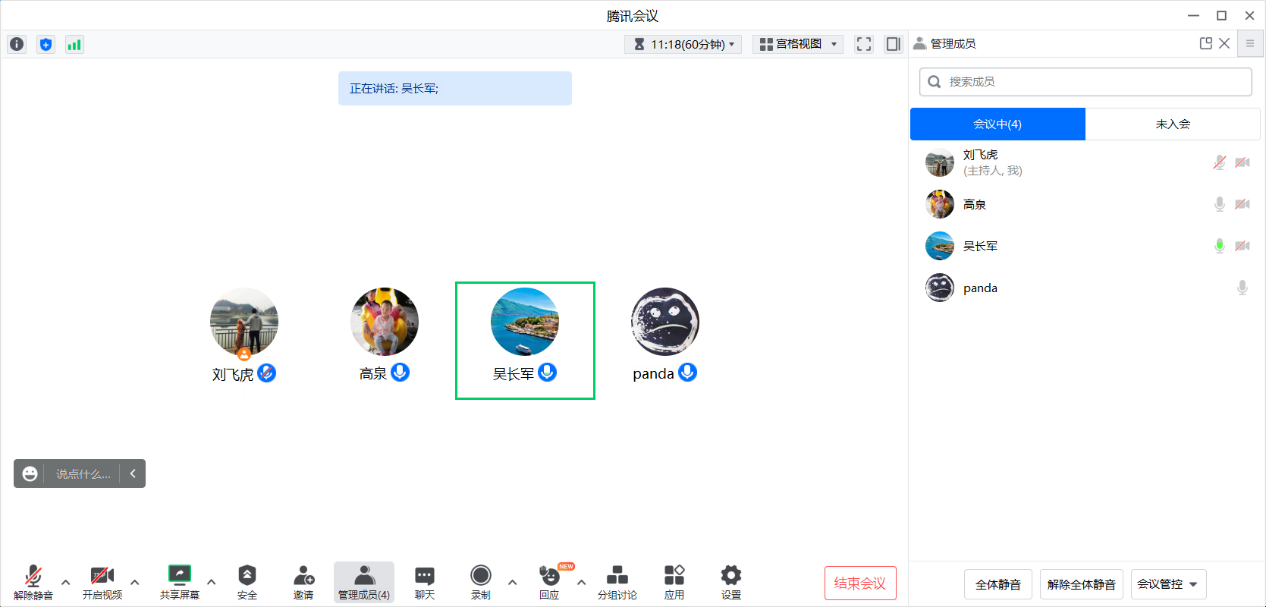This screenshot has height=607, width=1266.
Task: Select 高泉 row in the member list
Action: pyautogui.click(x=1087, y=204)
